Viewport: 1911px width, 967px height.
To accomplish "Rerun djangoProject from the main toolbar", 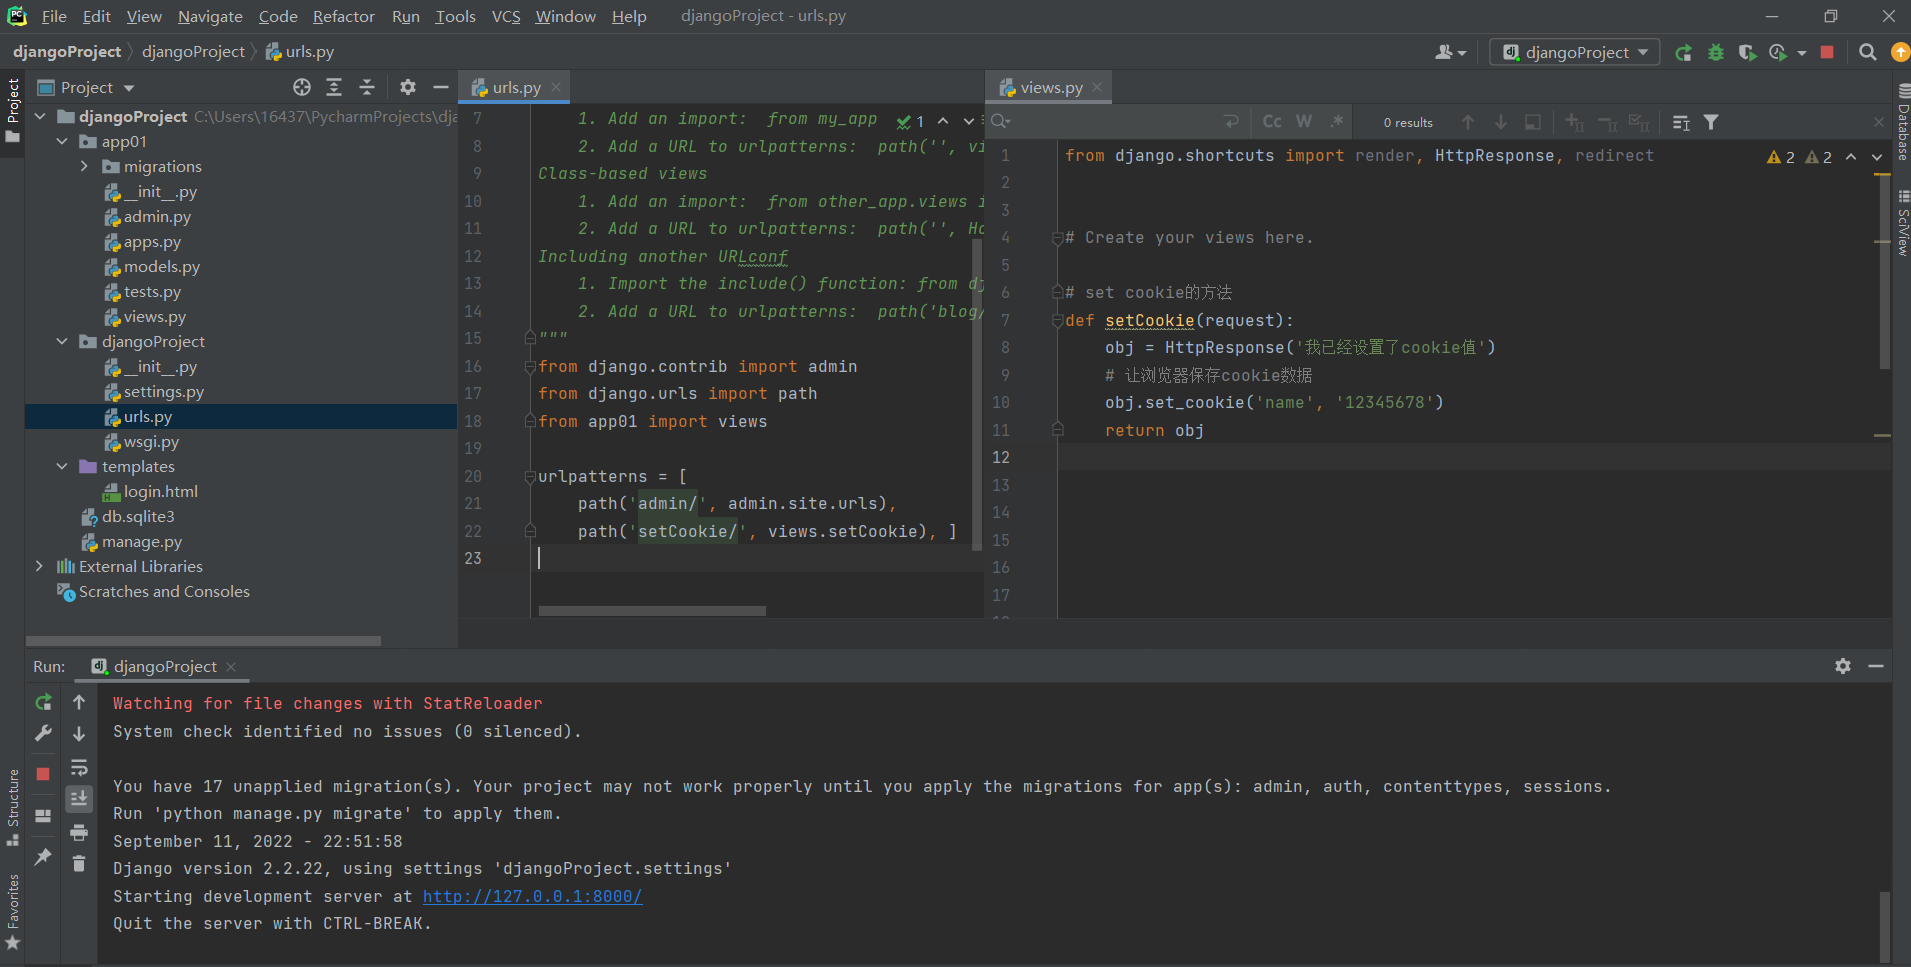I will [1684, 53].
